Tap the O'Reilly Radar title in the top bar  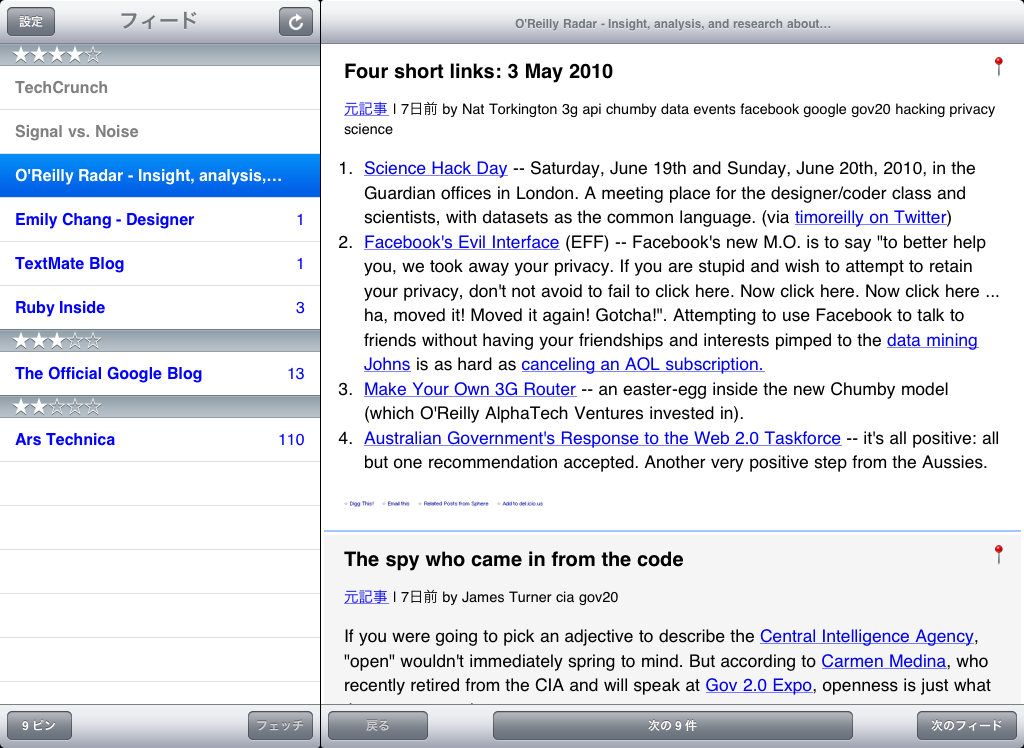pos(673,24)
